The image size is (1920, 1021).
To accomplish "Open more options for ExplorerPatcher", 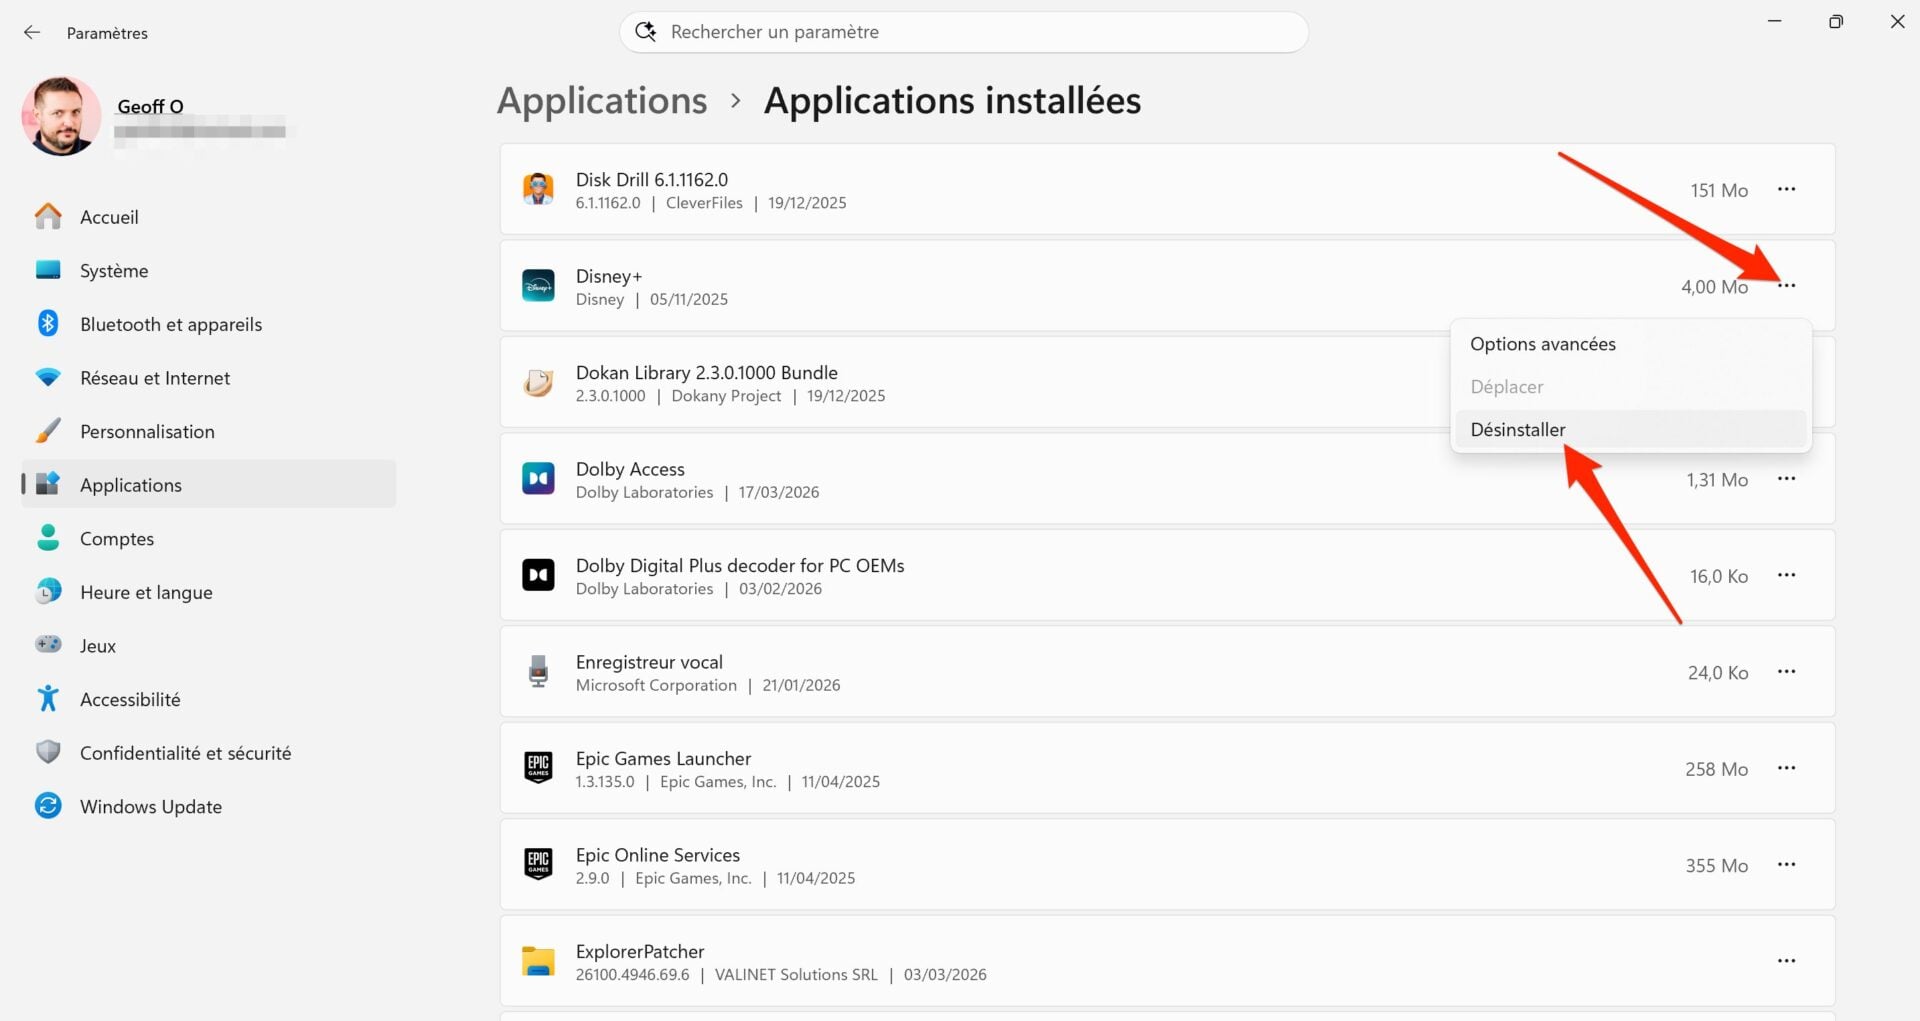I will pos(1787,961).
